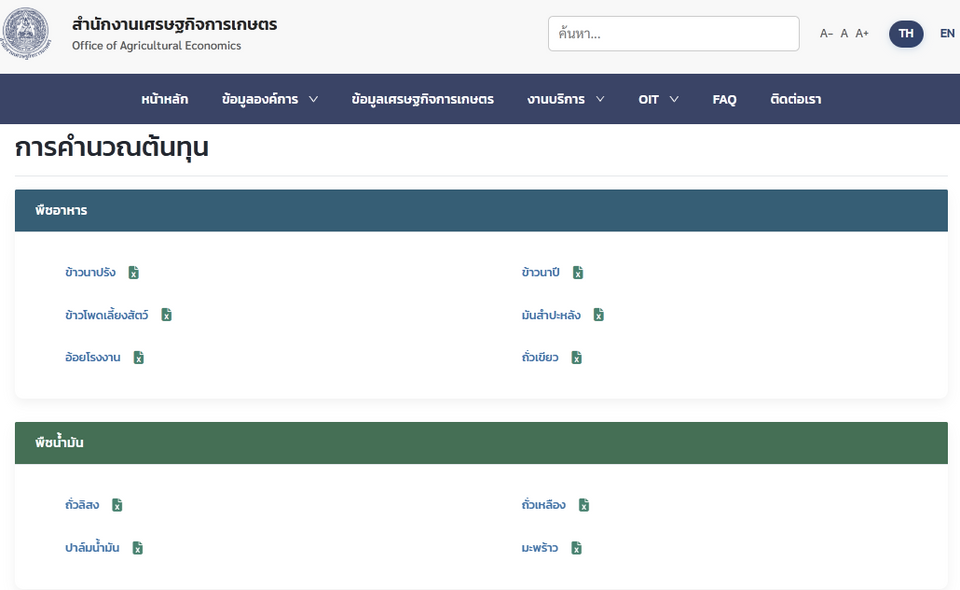Switch language to EN
Screen dimensions: 960x590
tap(947, 34)
